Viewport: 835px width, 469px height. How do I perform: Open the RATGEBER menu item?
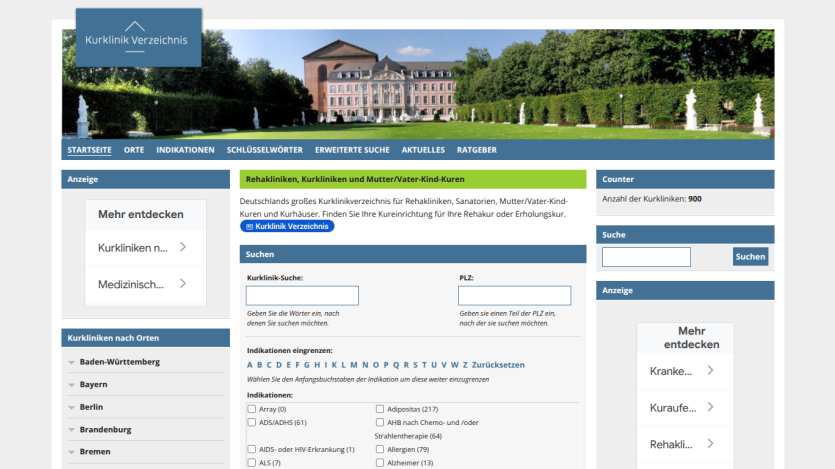[477, 150]
